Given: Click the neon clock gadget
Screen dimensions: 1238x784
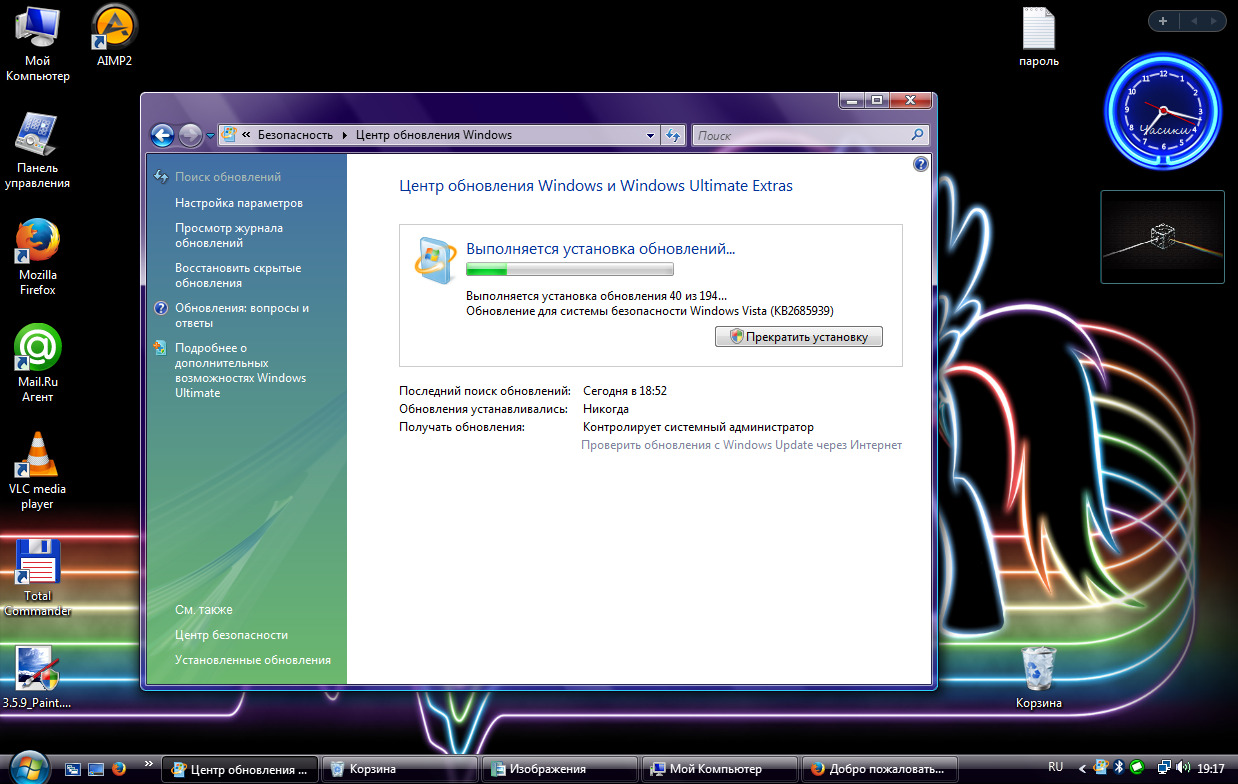Looking at the screenshot, I should pyautogui.click(x=1165, y=109).
